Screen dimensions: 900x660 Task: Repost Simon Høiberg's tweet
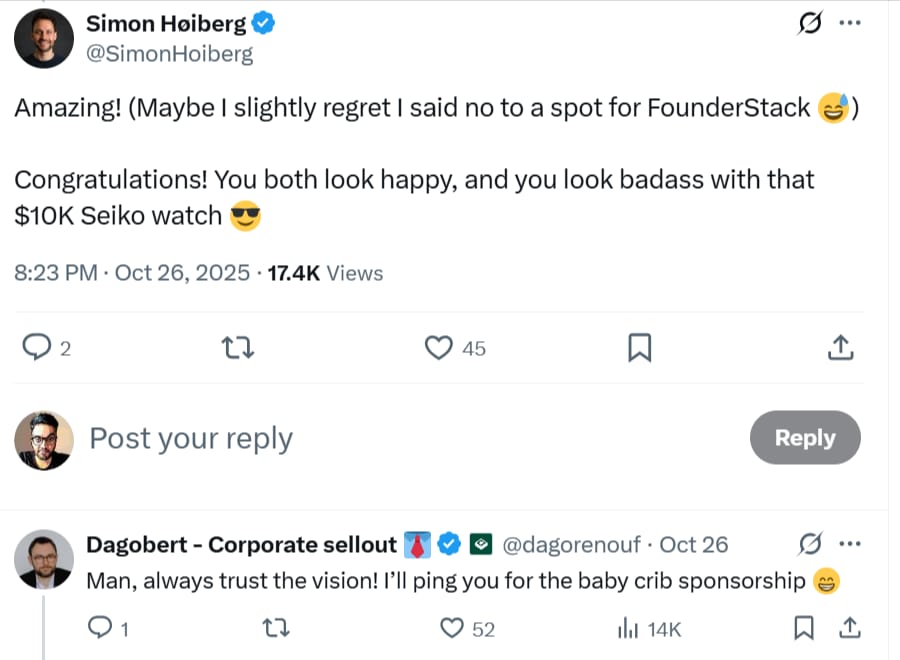point(237,347)
